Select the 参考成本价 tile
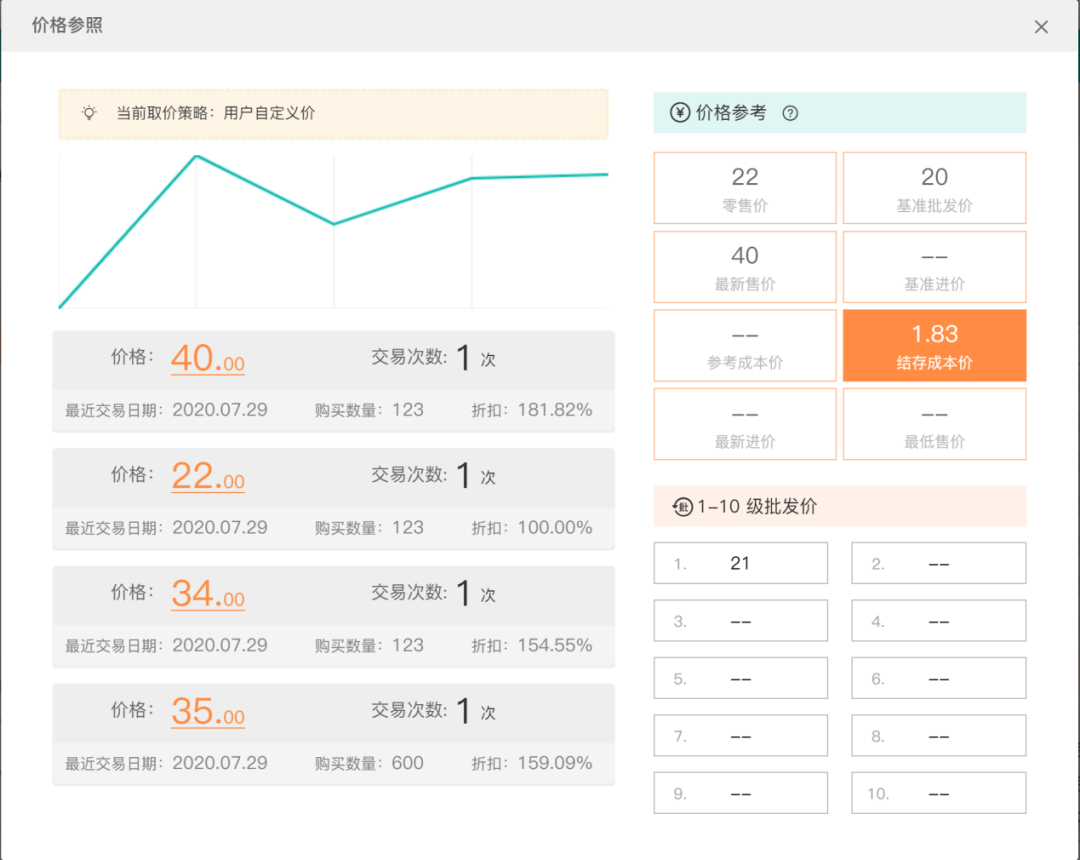The image size is (1080, 860). click(x=745, y=345)
